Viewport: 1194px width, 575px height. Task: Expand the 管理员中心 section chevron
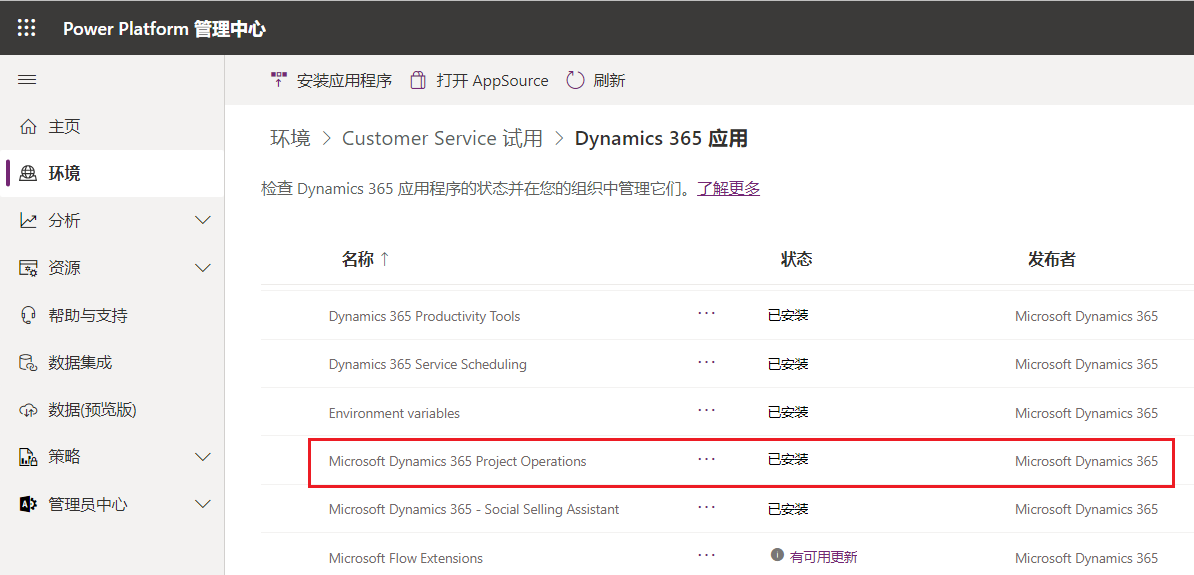pyautogui.click(x=203, y=504)
